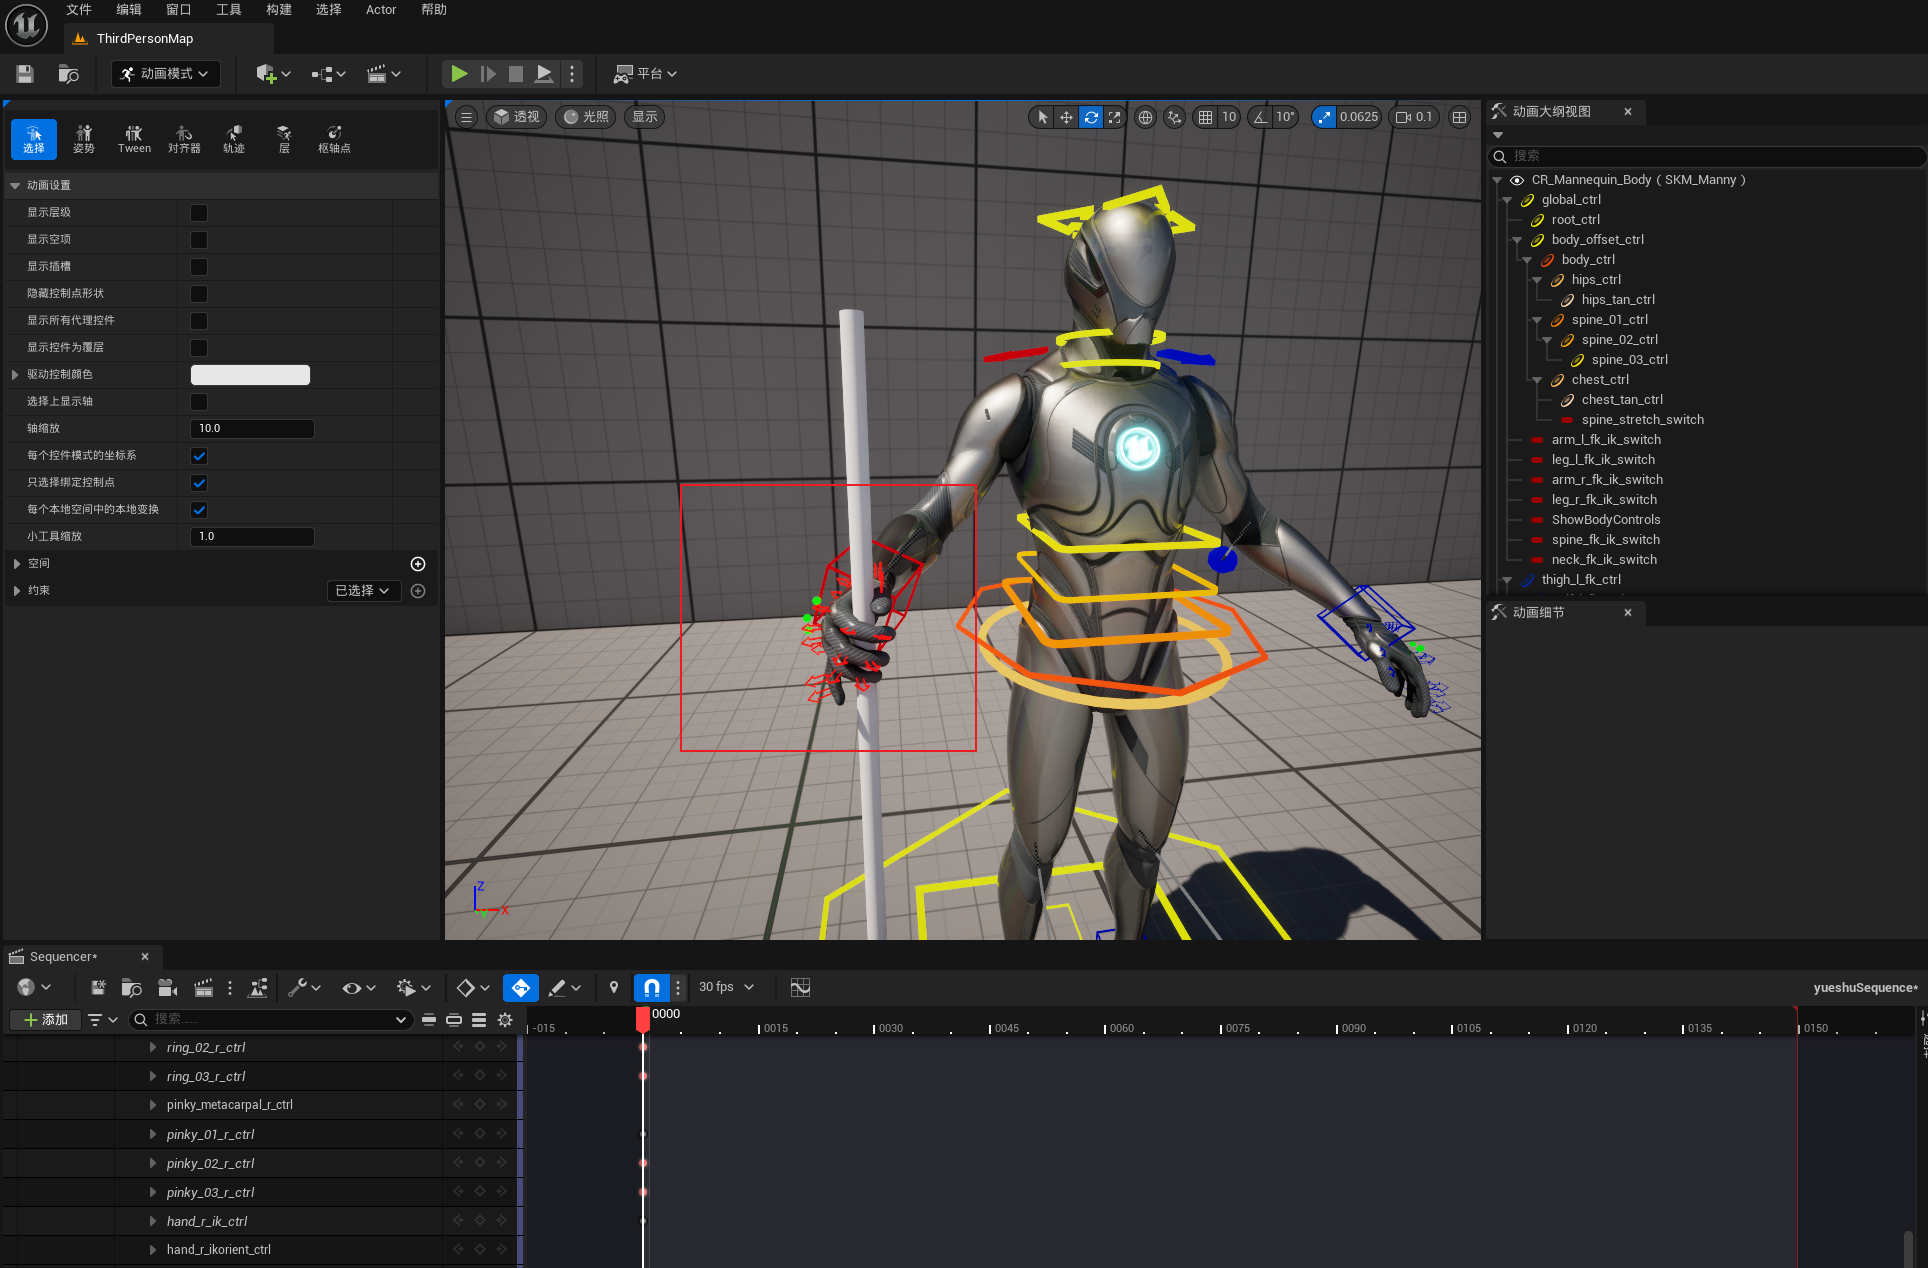The height and width of the screenshot is (1268, 1928).
Task: Click the 透视 perspective view button
Action: 517,117
